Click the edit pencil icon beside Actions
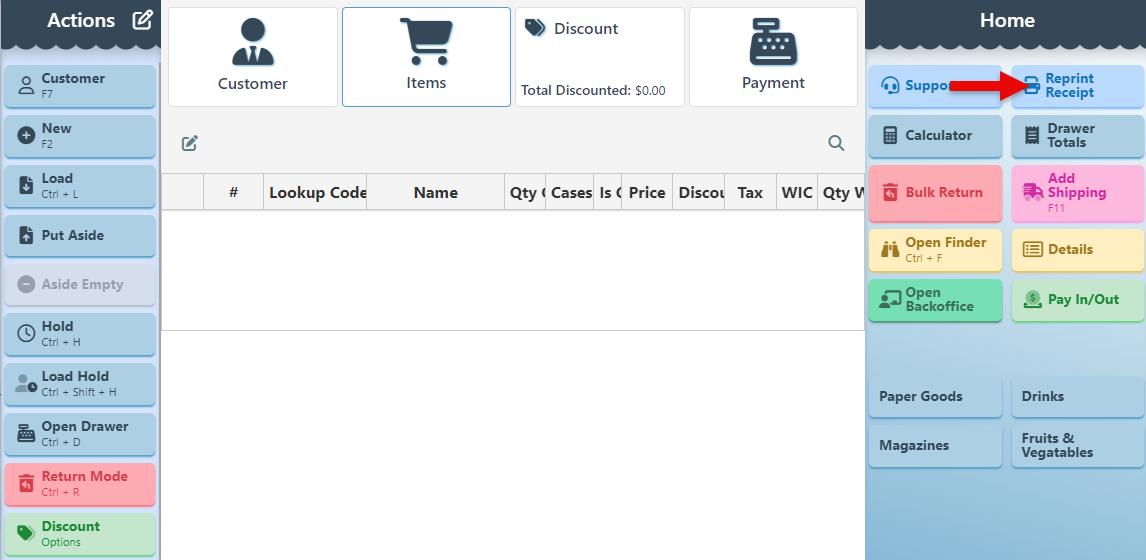This screenshot has height=560, width=1146. pyautogui.click(x=142, y=20)
